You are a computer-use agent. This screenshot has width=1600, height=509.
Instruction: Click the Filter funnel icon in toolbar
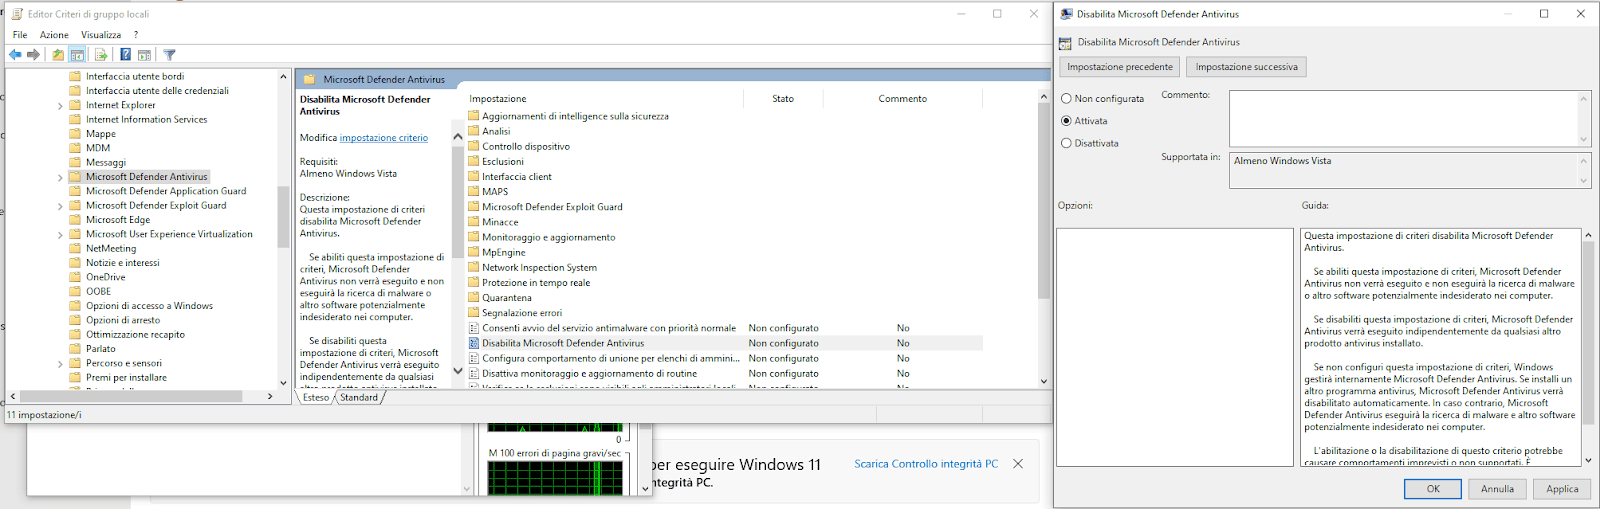(x=169, y=55)
